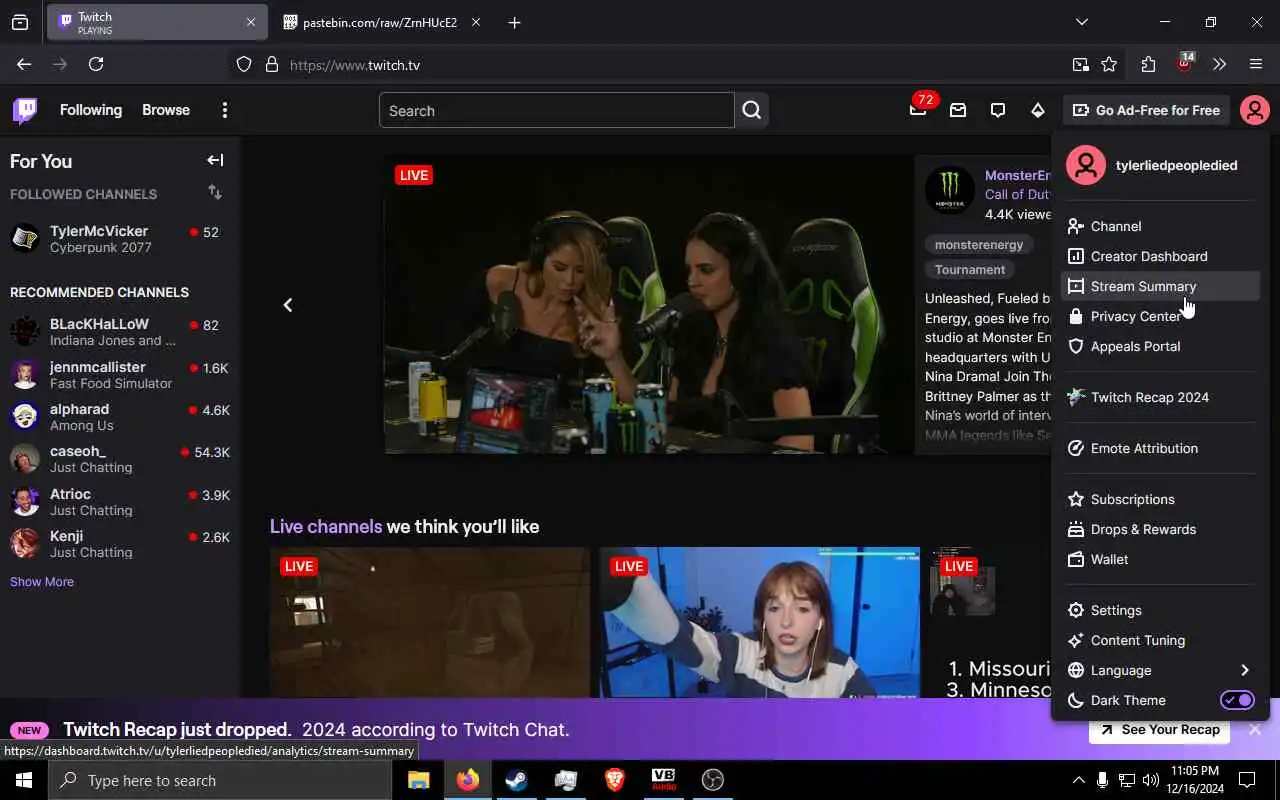Open the Creator Dashboard menu item

click(x=1160, y=256)
